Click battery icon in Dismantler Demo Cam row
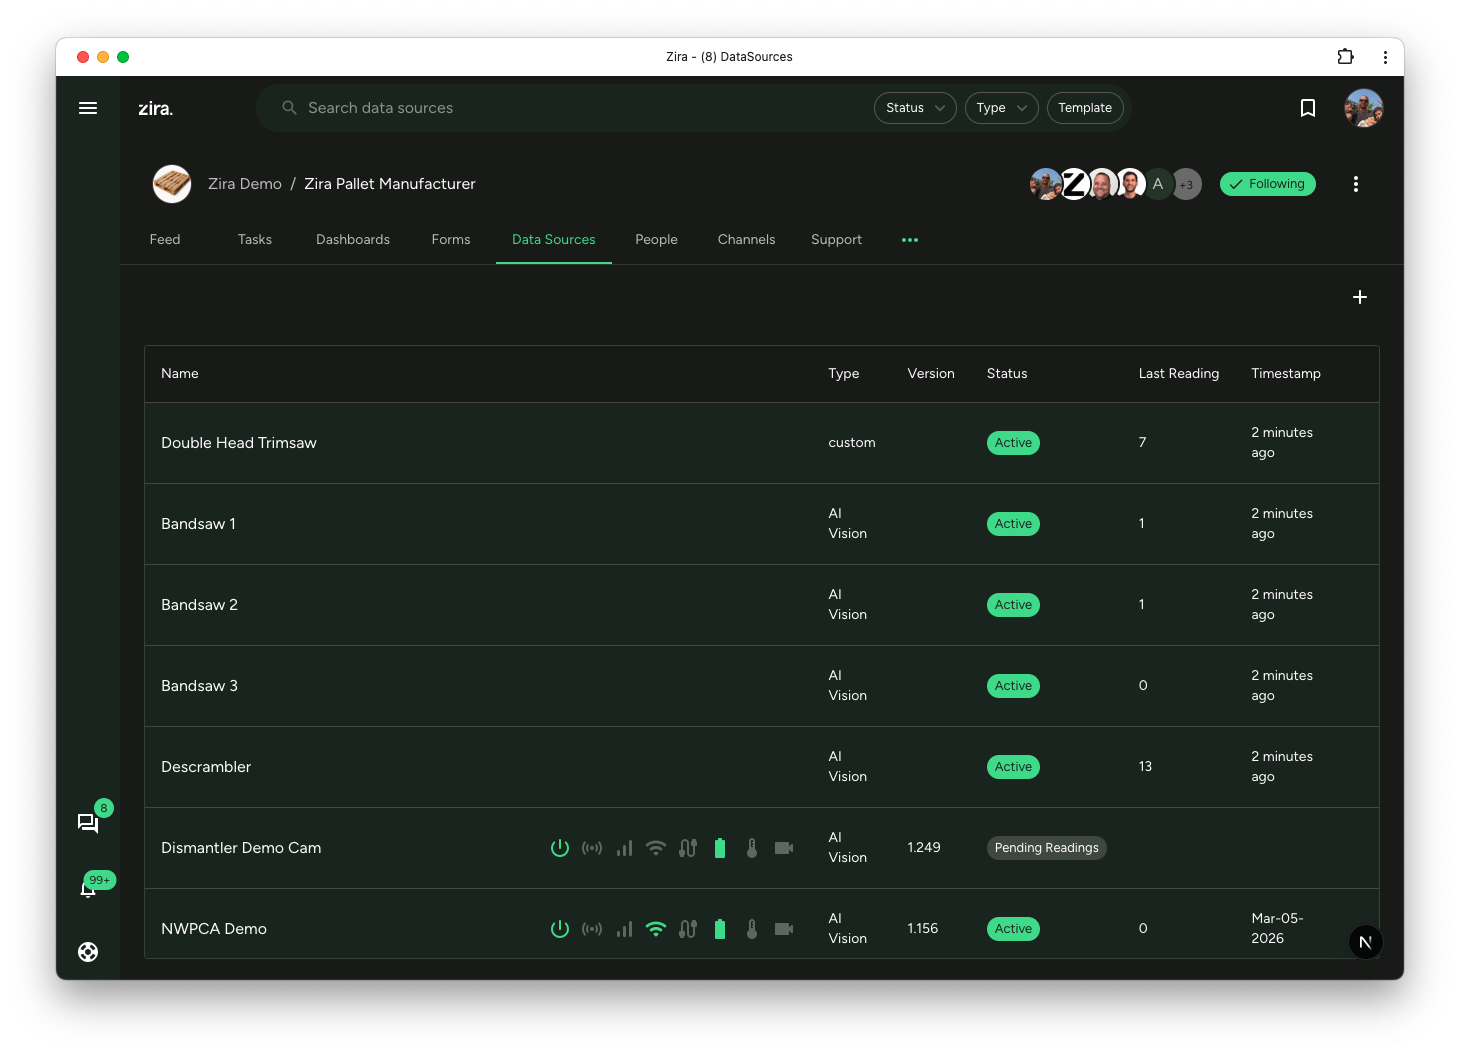The width and height of the screenshot is (1460, 1054). [720, 848]
